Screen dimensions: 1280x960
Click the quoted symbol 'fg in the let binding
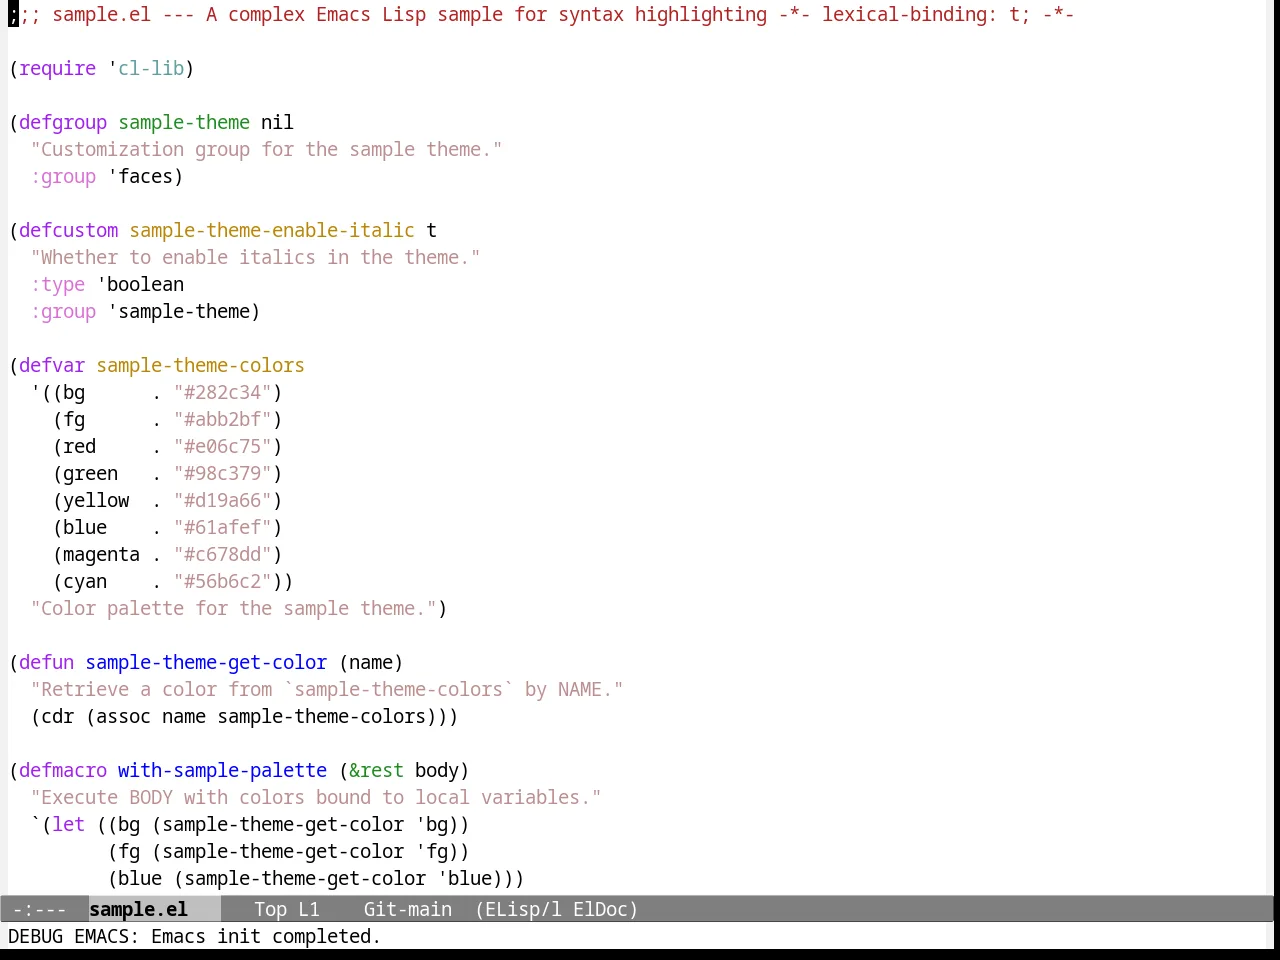pos(432,851)
